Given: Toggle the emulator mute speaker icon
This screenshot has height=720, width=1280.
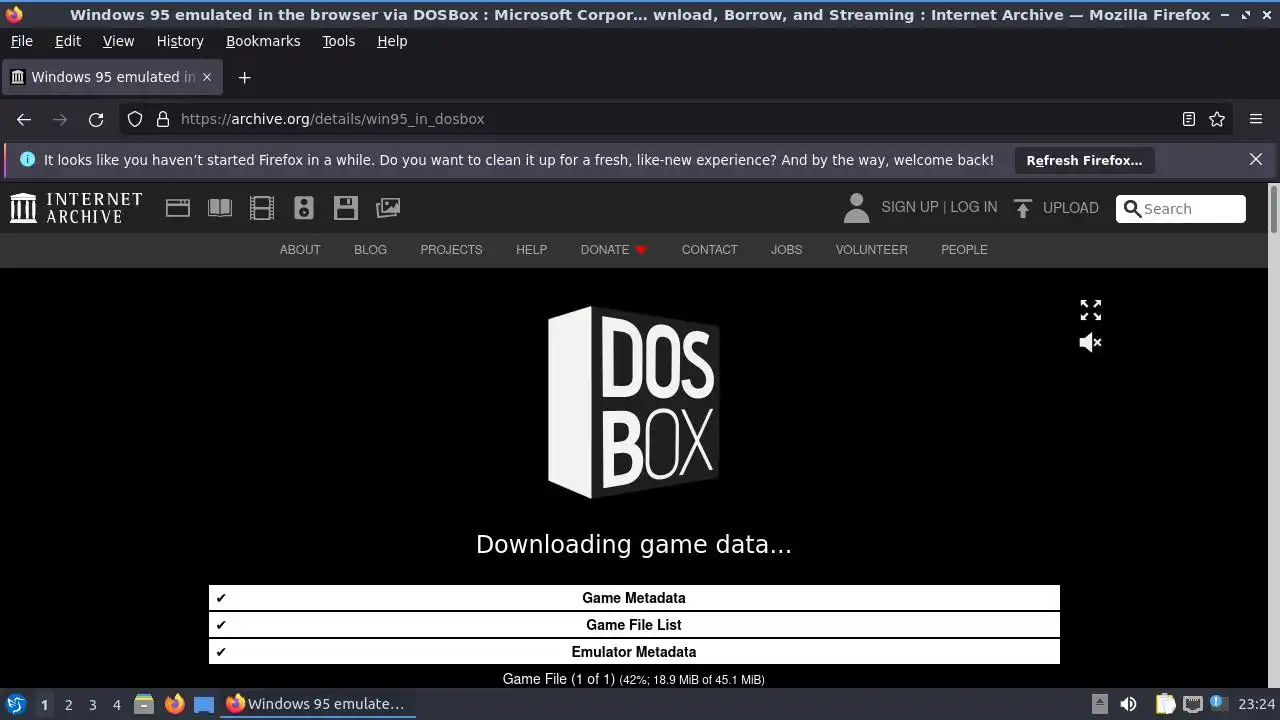Looking at the screenshot, I should click(1091, 342).
